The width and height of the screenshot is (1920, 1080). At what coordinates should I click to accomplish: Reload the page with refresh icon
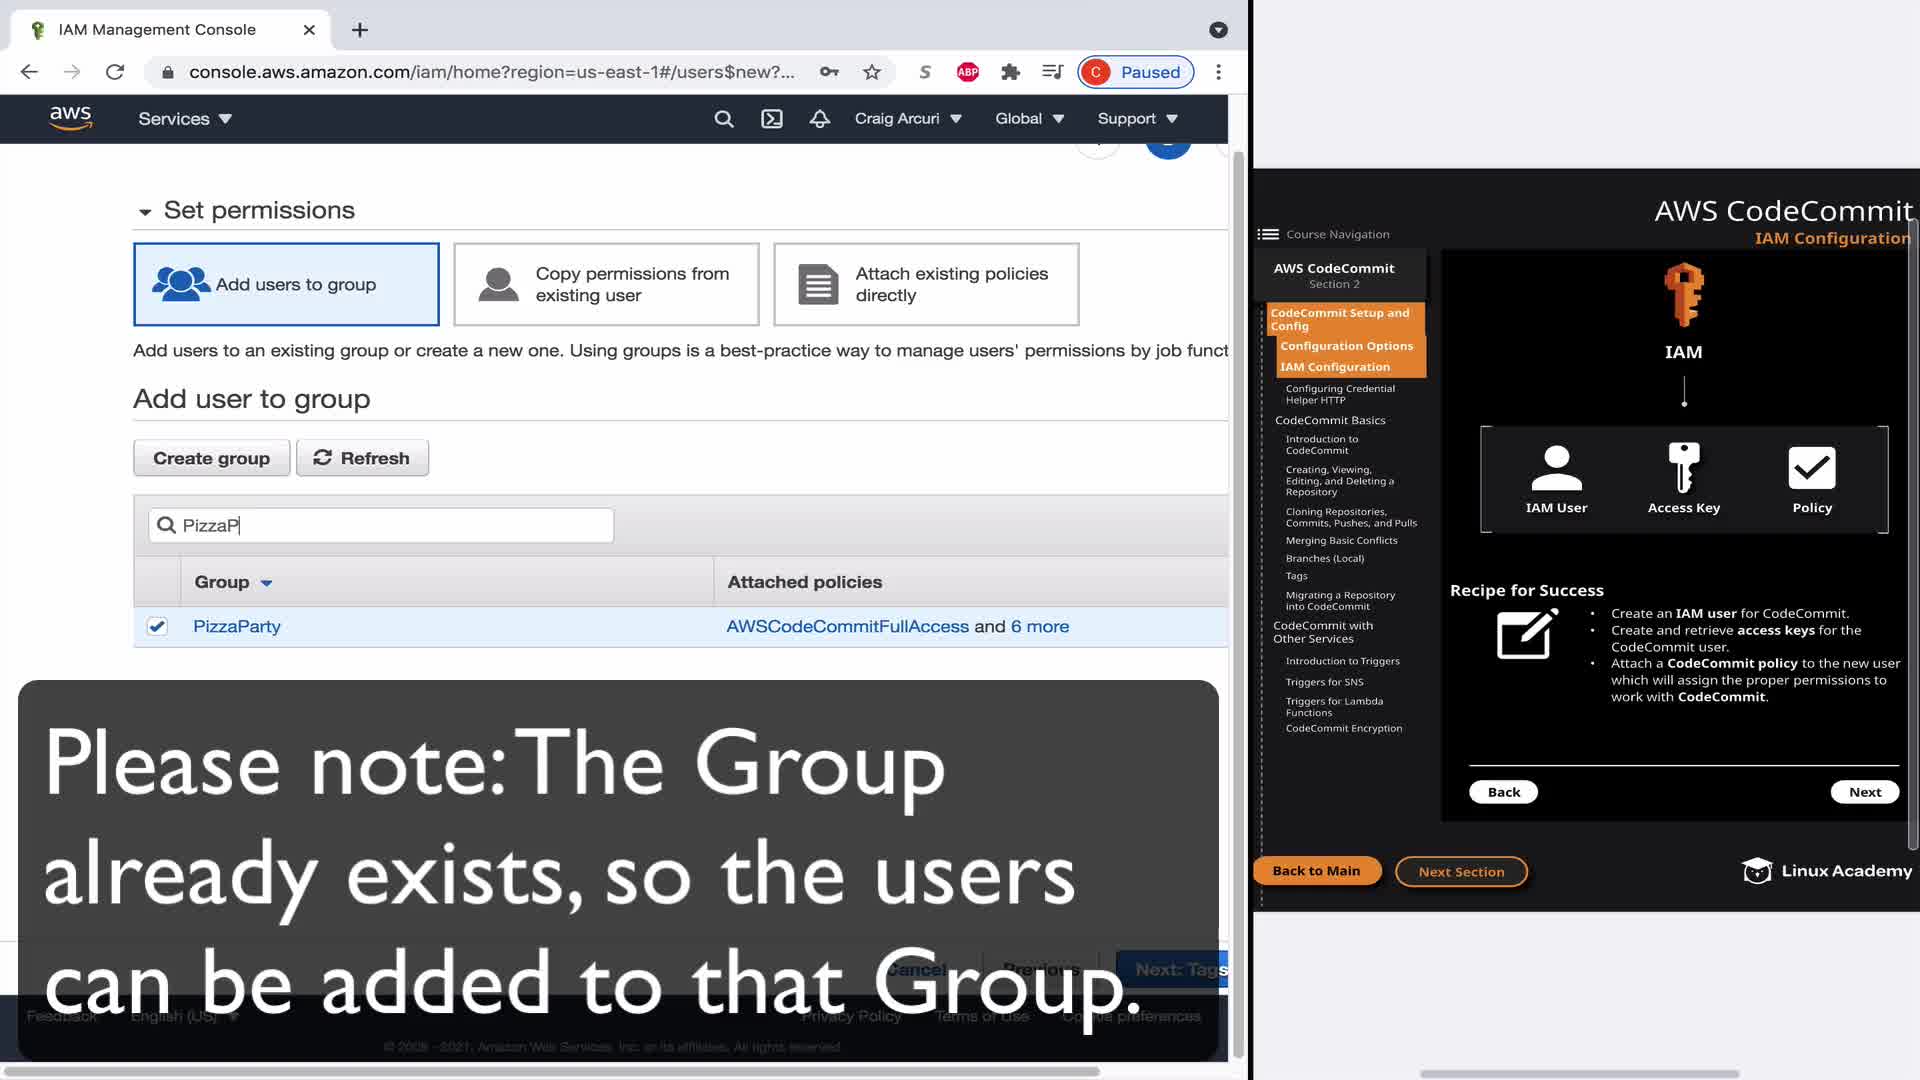click(115, 72)
